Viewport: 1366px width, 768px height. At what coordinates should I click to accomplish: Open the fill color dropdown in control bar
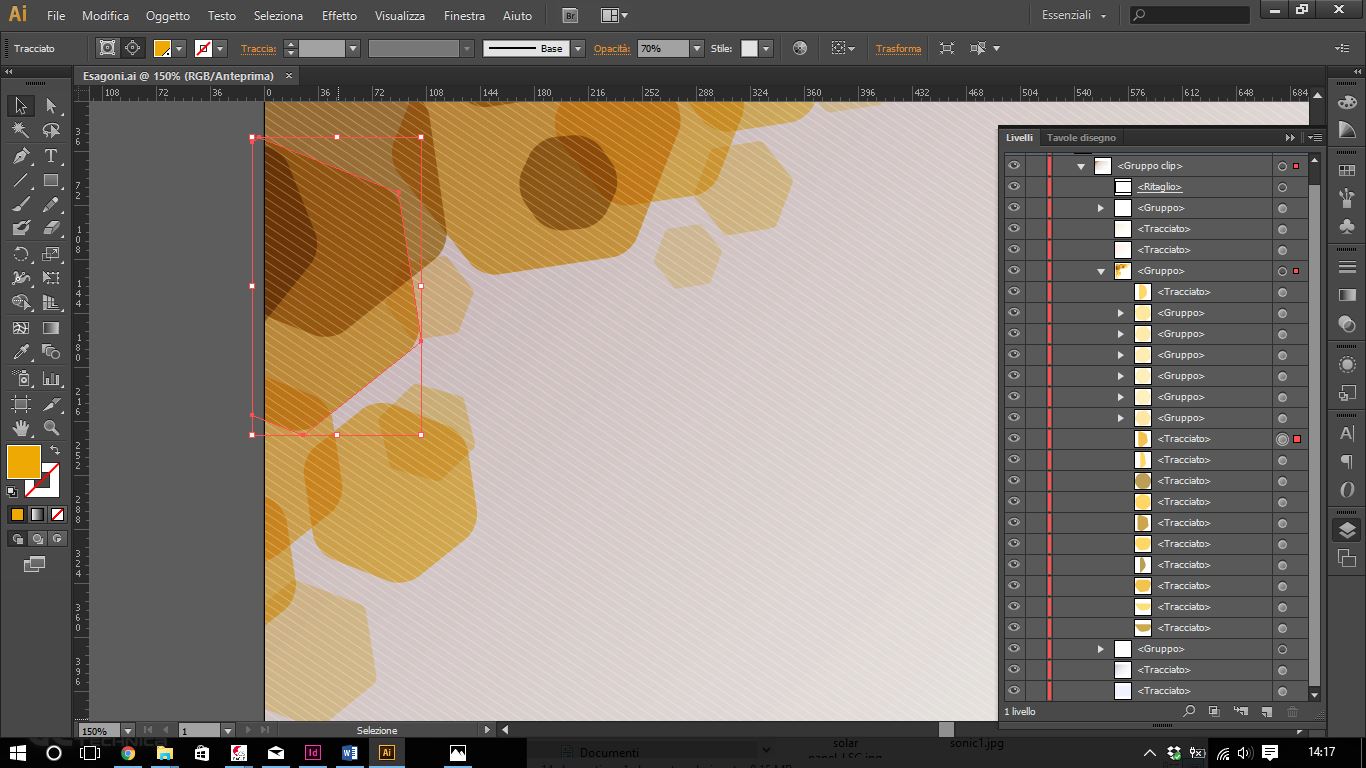(x=179, y=48)
